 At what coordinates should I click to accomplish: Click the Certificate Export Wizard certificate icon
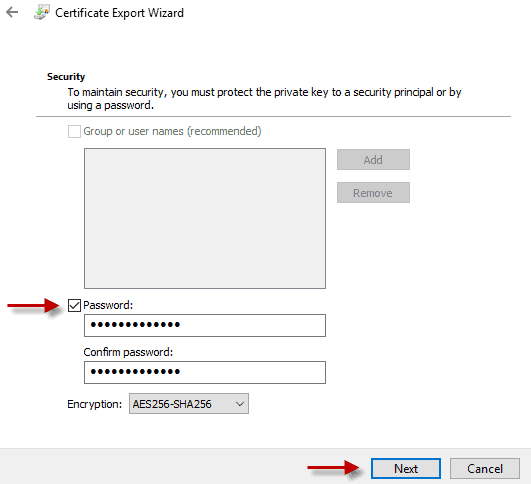pos(42,12)
